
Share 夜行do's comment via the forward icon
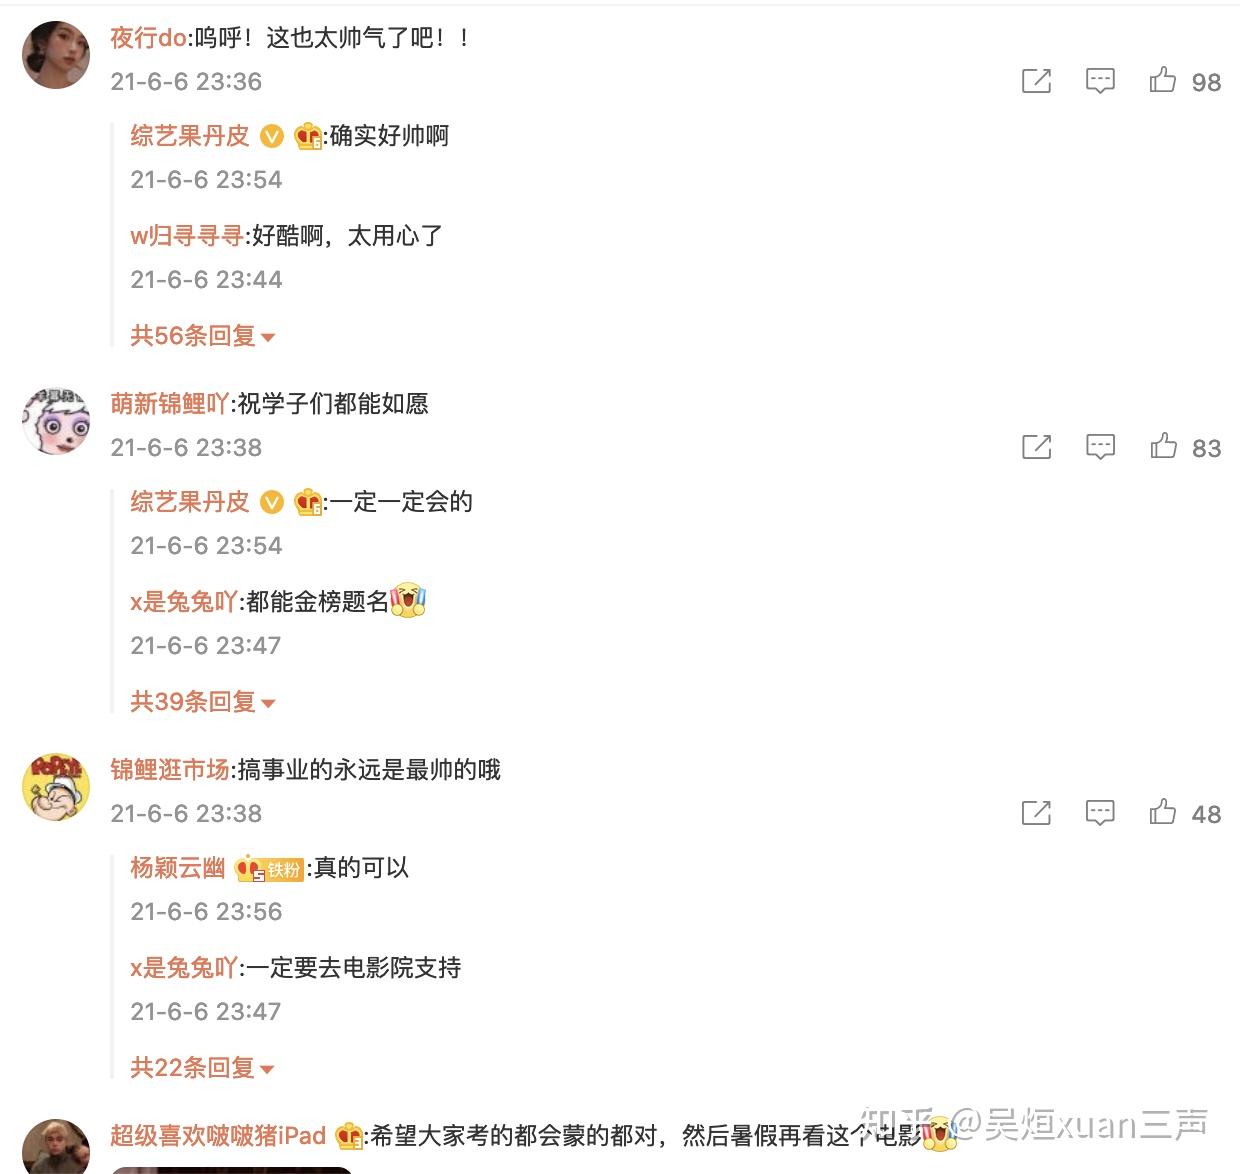(x=1036, y=81)
